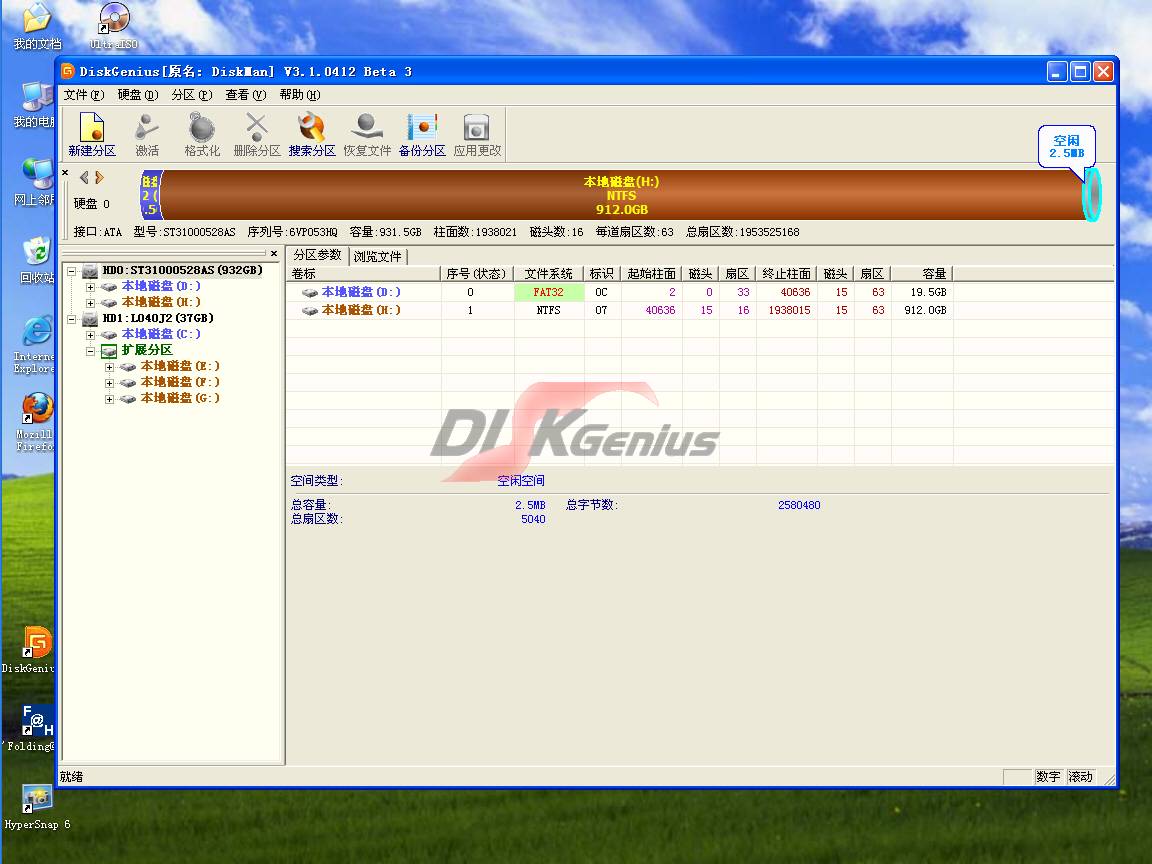Click the H: NTFS 912.0GB partition bar
1152x864 pixels.
point(622,195)
